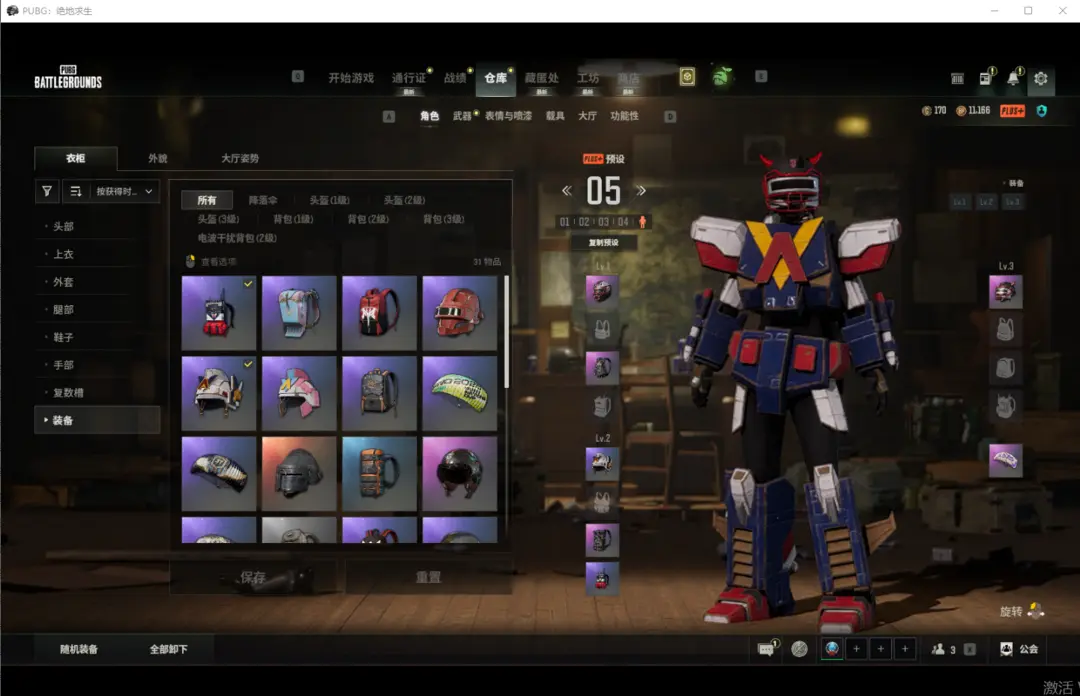Open the settings gear icon
The image size is (1080, 696).
[1041, 78]
